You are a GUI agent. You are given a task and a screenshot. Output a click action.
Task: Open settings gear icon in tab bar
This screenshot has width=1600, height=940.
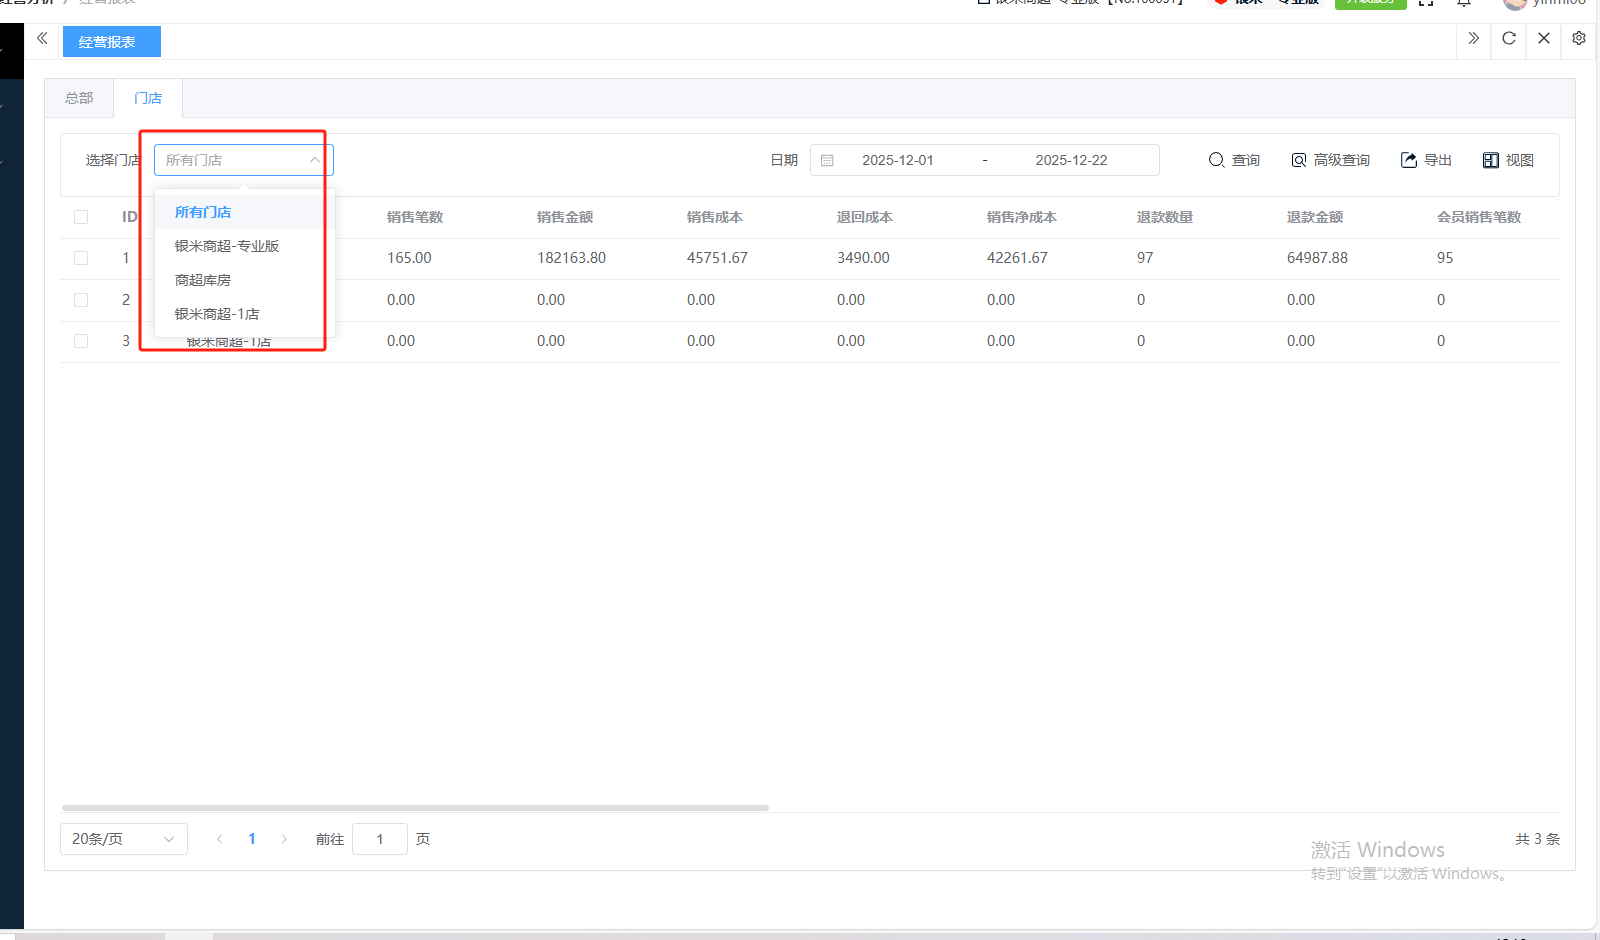[1579, 39]
